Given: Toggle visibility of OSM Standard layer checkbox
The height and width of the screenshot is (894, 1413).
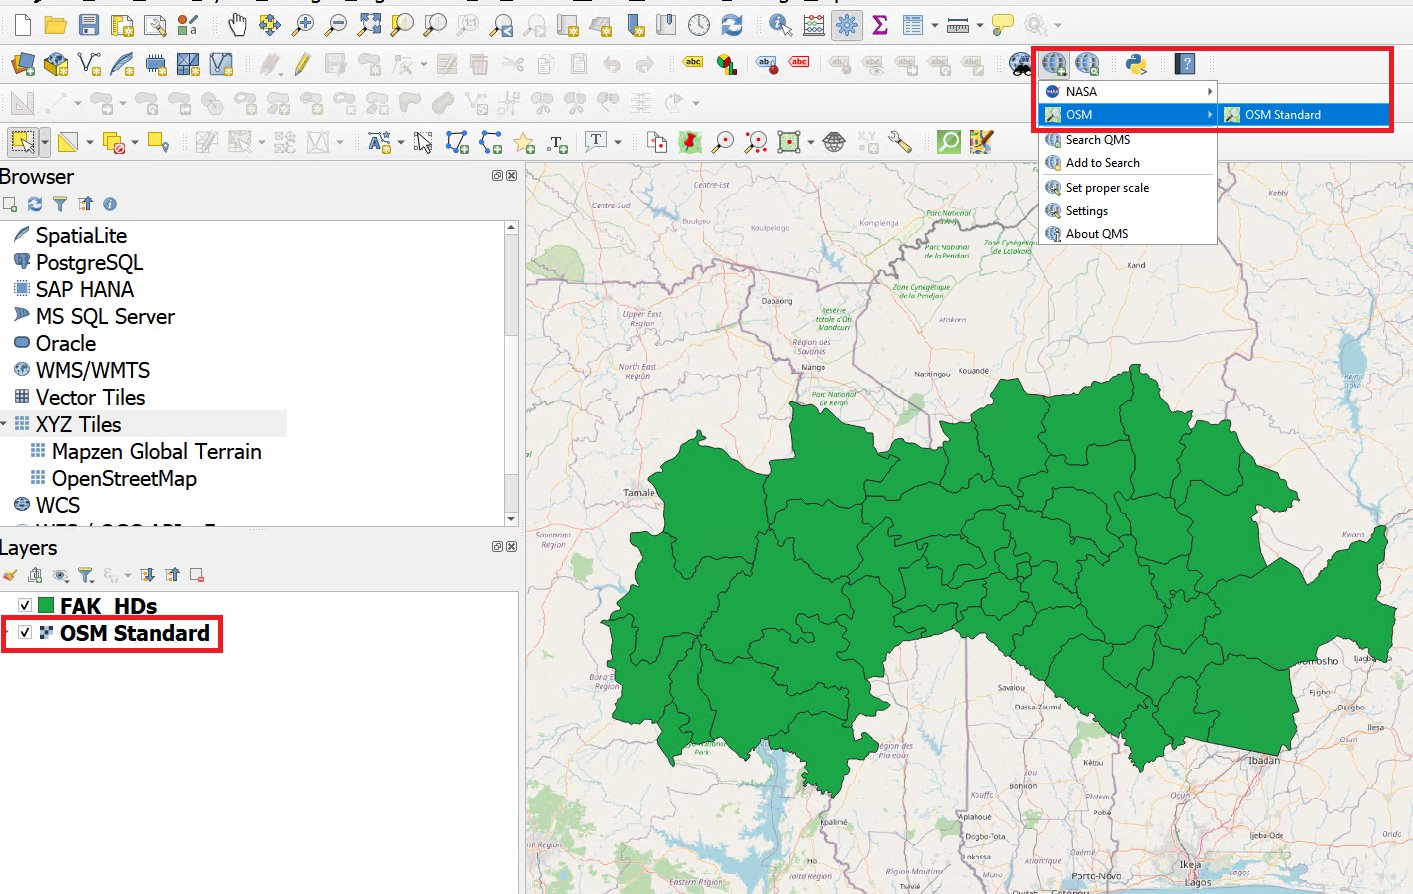Looking at the screenshot, I should [x=25, y=632].
